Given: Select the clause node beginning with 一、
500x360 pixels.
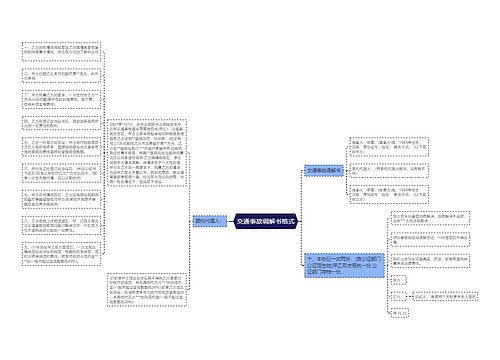Looking at the screenshot, I should point(61,52).
